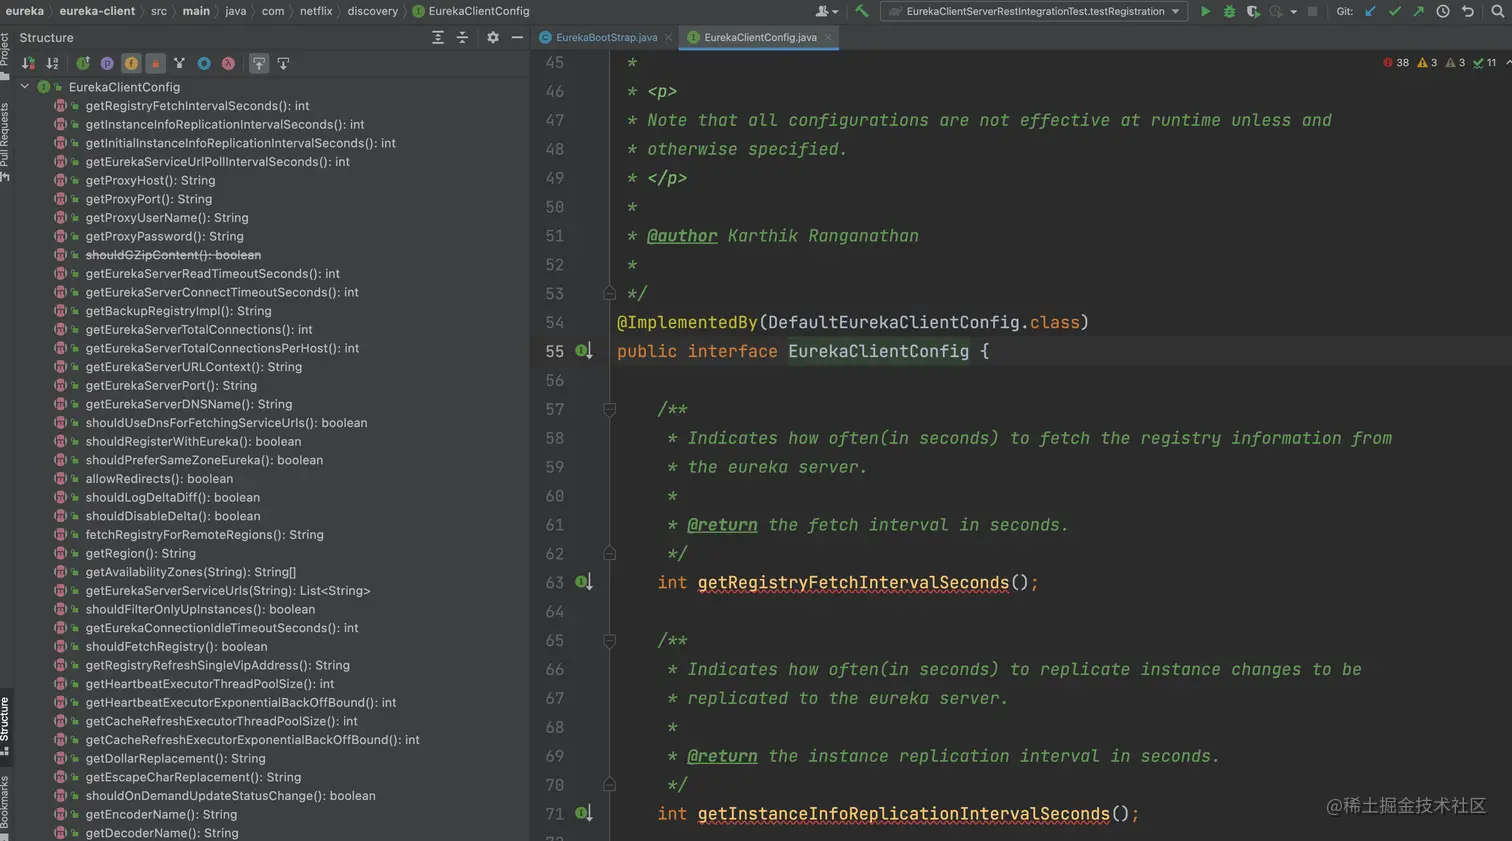1512x841 pixels.
Task: Switch to the EurekaBootStrap.java tab
Action: click(606, 37)
